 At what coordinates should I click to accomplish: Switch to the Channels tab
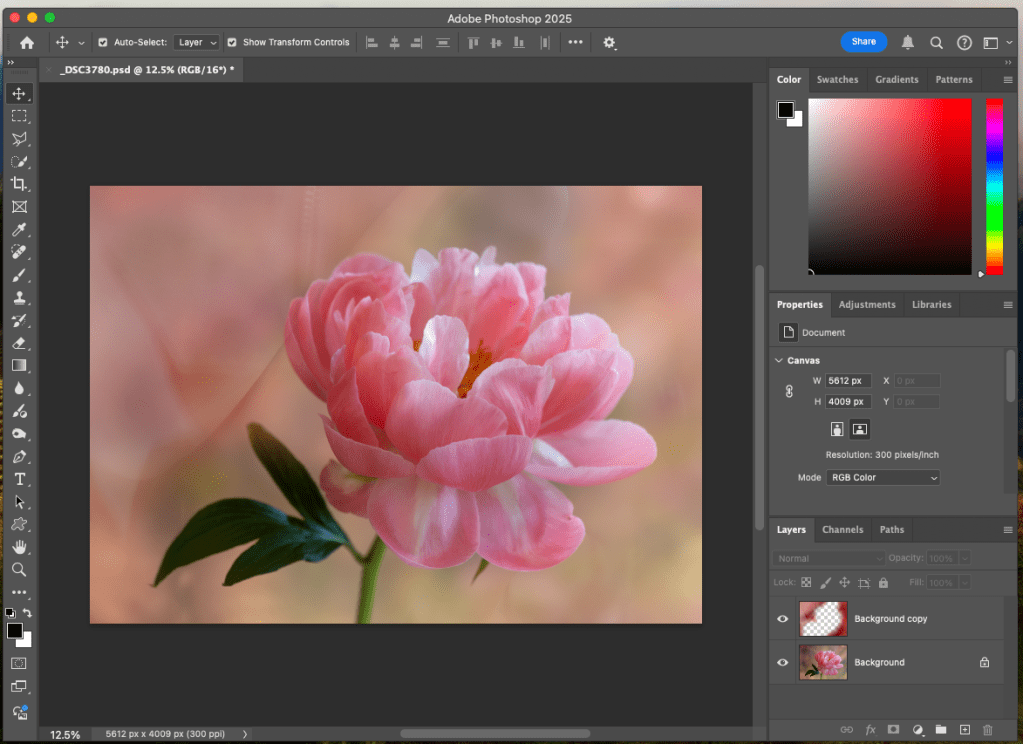pyautogui.click(x=842, y=530)
